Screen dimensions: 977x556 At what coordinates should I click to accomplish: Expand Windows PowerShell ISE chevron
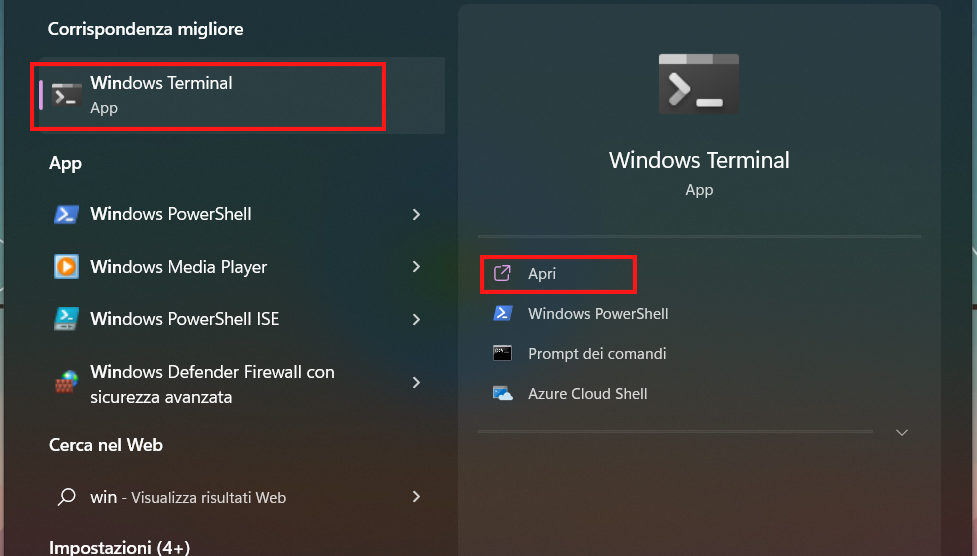click(416, 319)
